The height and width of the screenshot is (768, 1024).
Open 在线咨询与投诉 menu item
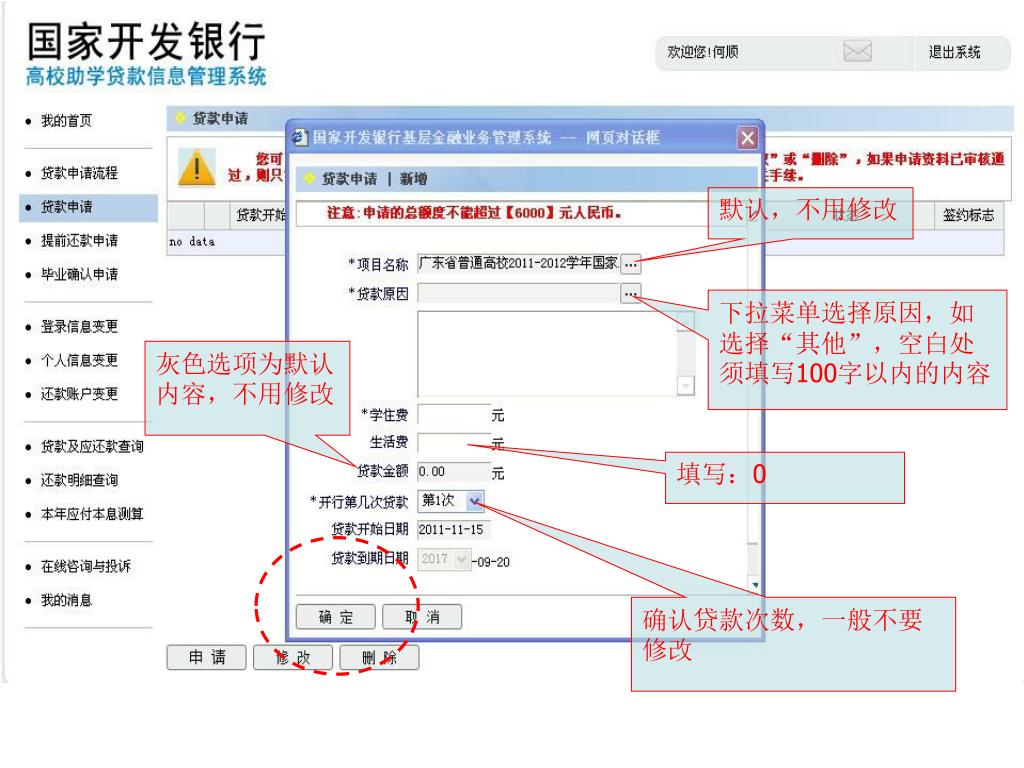click(x=86, y=567)
